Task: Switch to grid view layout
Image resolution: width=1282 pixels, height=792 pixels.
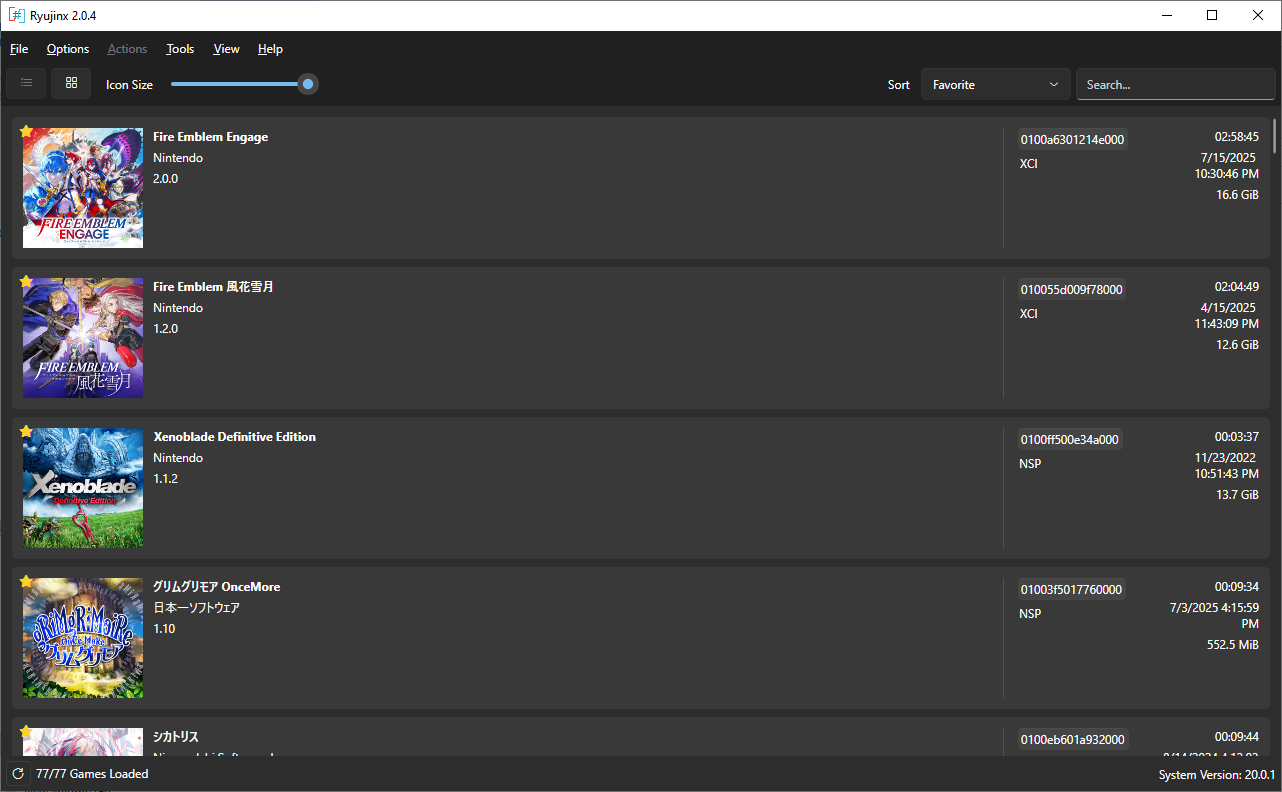Action: click(71, 84)
